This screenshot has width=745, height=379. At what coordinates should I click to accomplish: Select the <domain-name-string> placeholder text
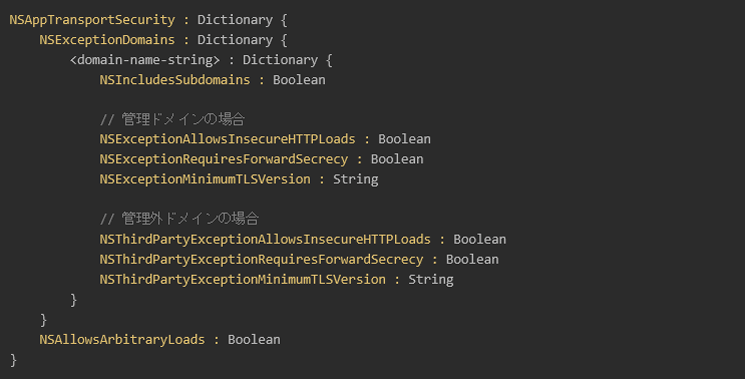(145, 60)
